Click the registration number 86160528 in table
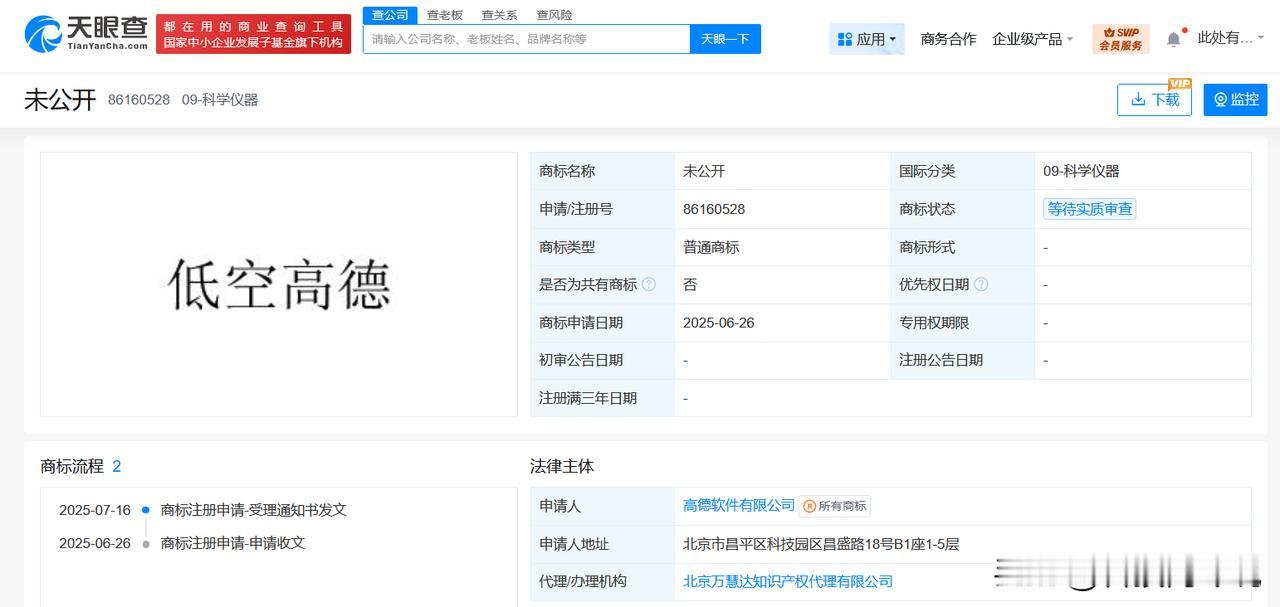Image resolution: width=1280 pixels, height=607 pixels. tap(714, 209)
